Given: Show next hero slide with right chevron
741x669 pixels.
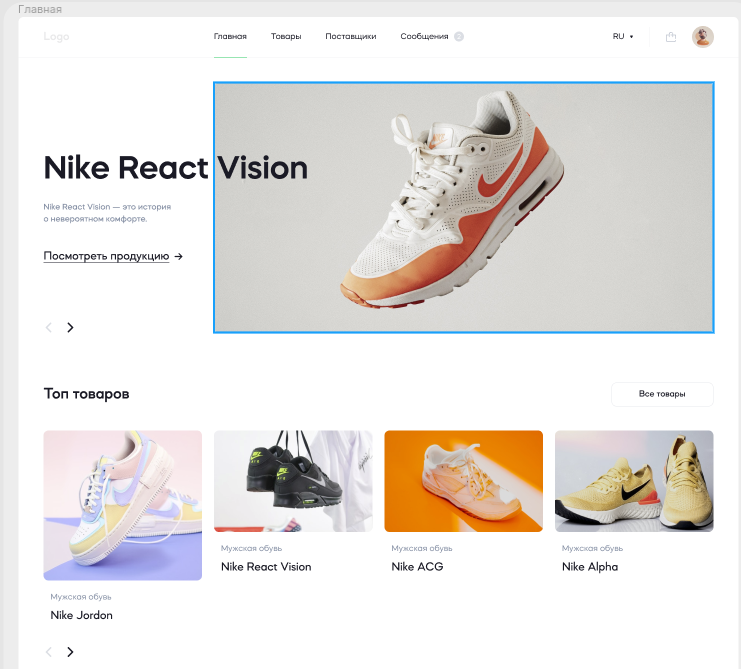Looking at the screenshot, I should pos(70,327).
